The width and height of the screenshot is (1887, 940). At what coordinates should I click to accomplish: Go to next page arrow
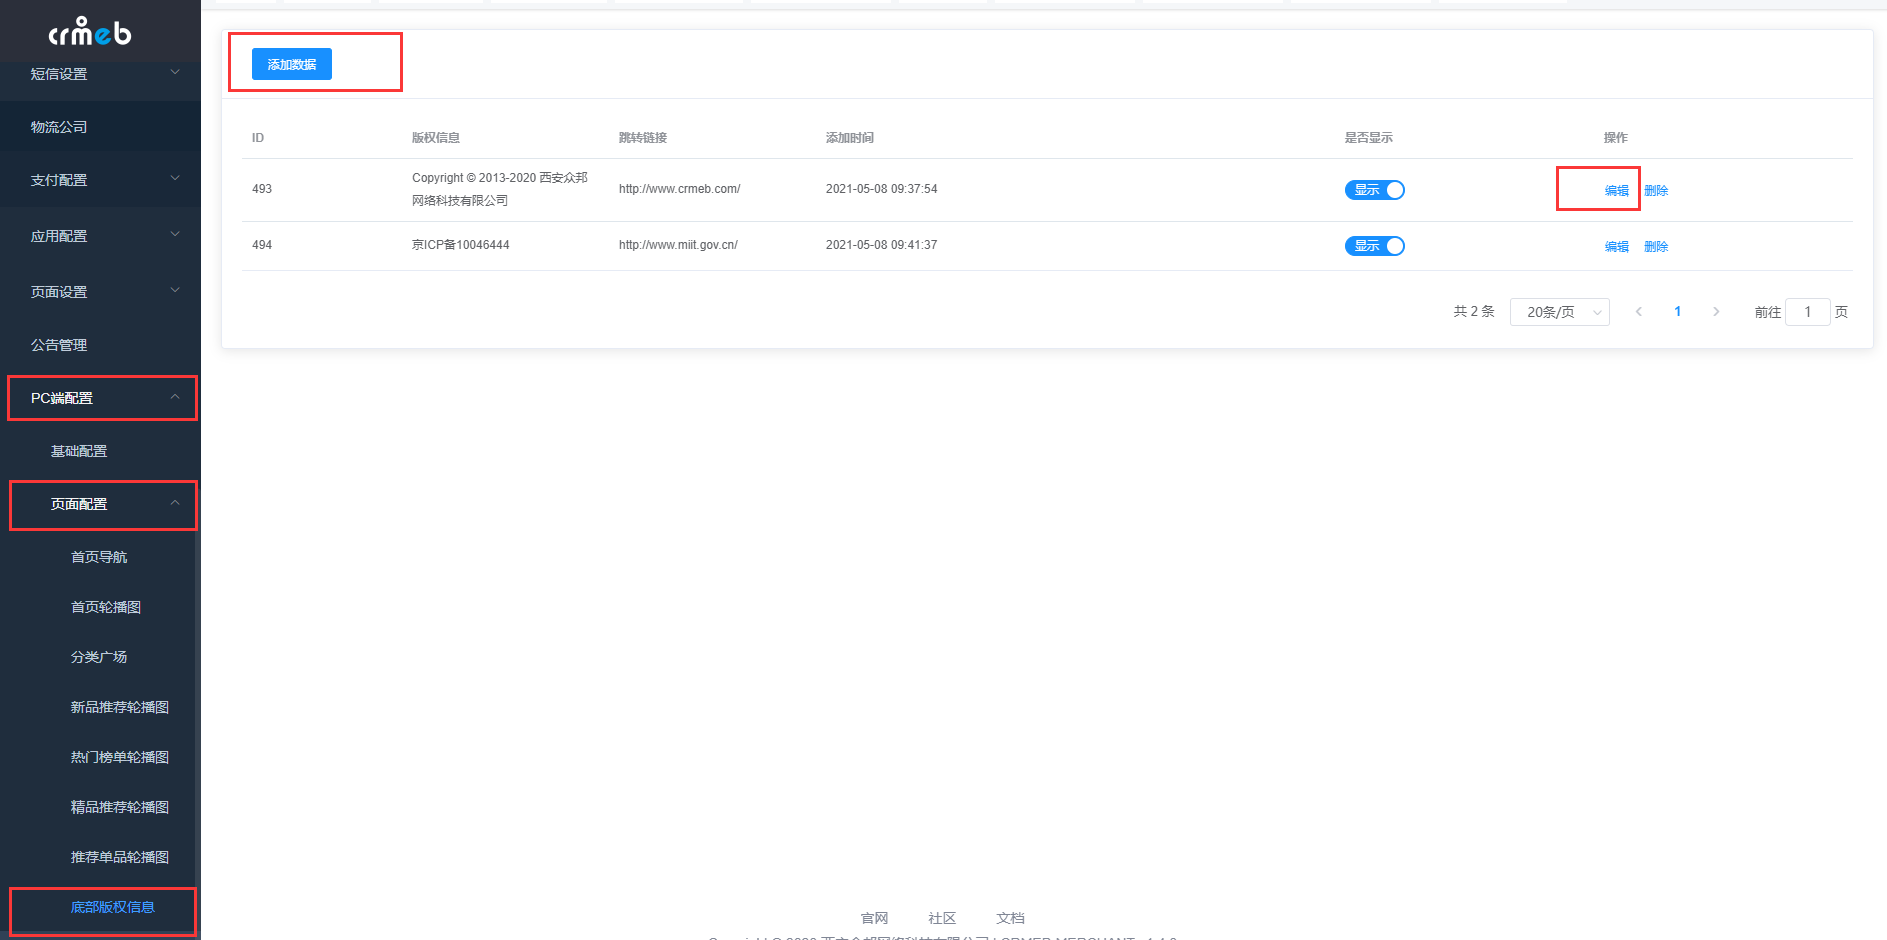(1716, 312)
